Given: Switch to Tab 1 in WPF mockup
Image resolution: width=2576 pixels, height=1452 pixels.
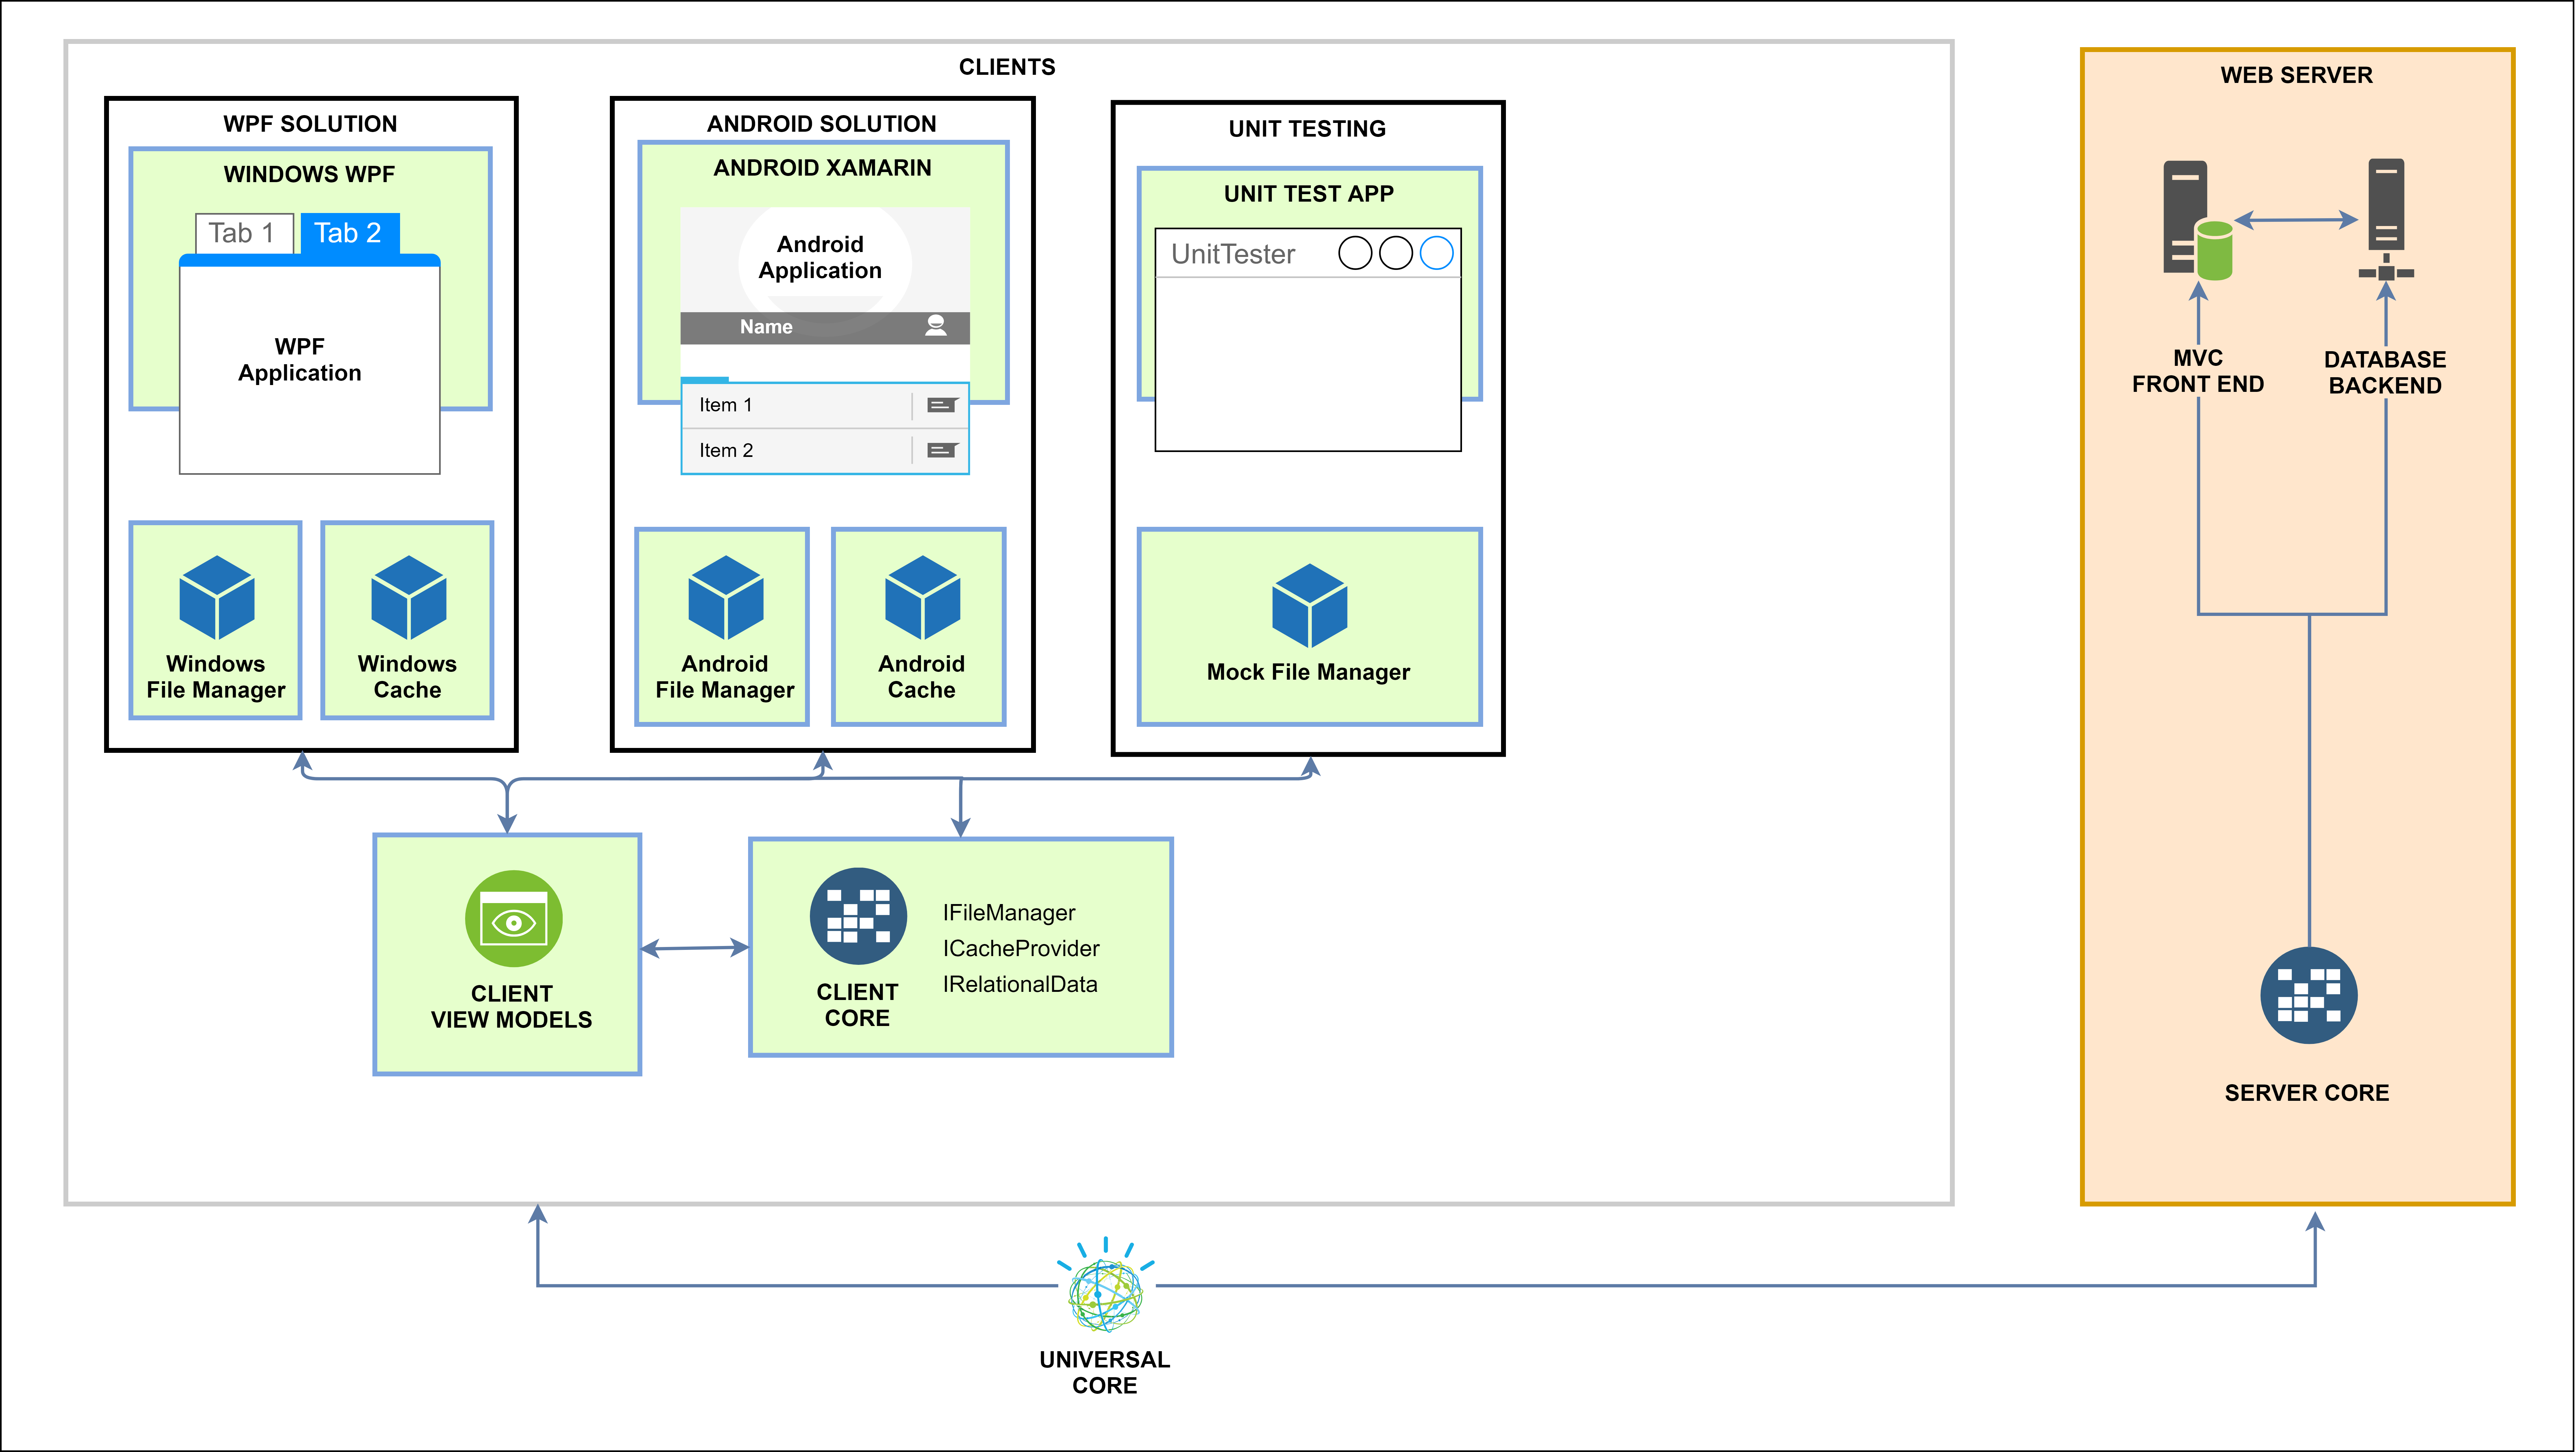Looking at the screenshot, I should 243,233.
